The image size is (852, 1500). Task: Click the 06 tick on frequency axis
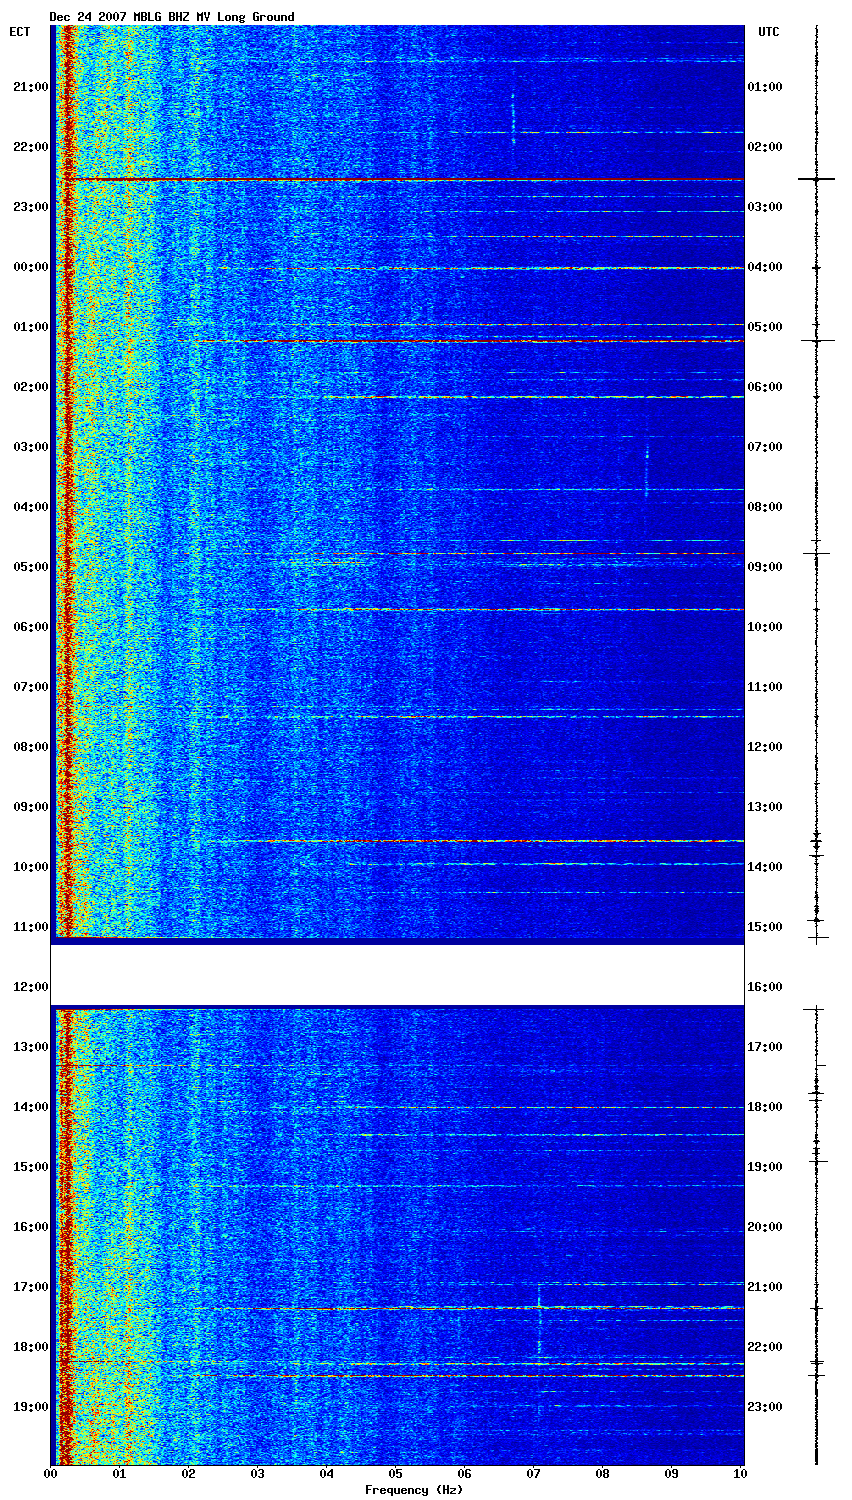[x=464, y=1474]
